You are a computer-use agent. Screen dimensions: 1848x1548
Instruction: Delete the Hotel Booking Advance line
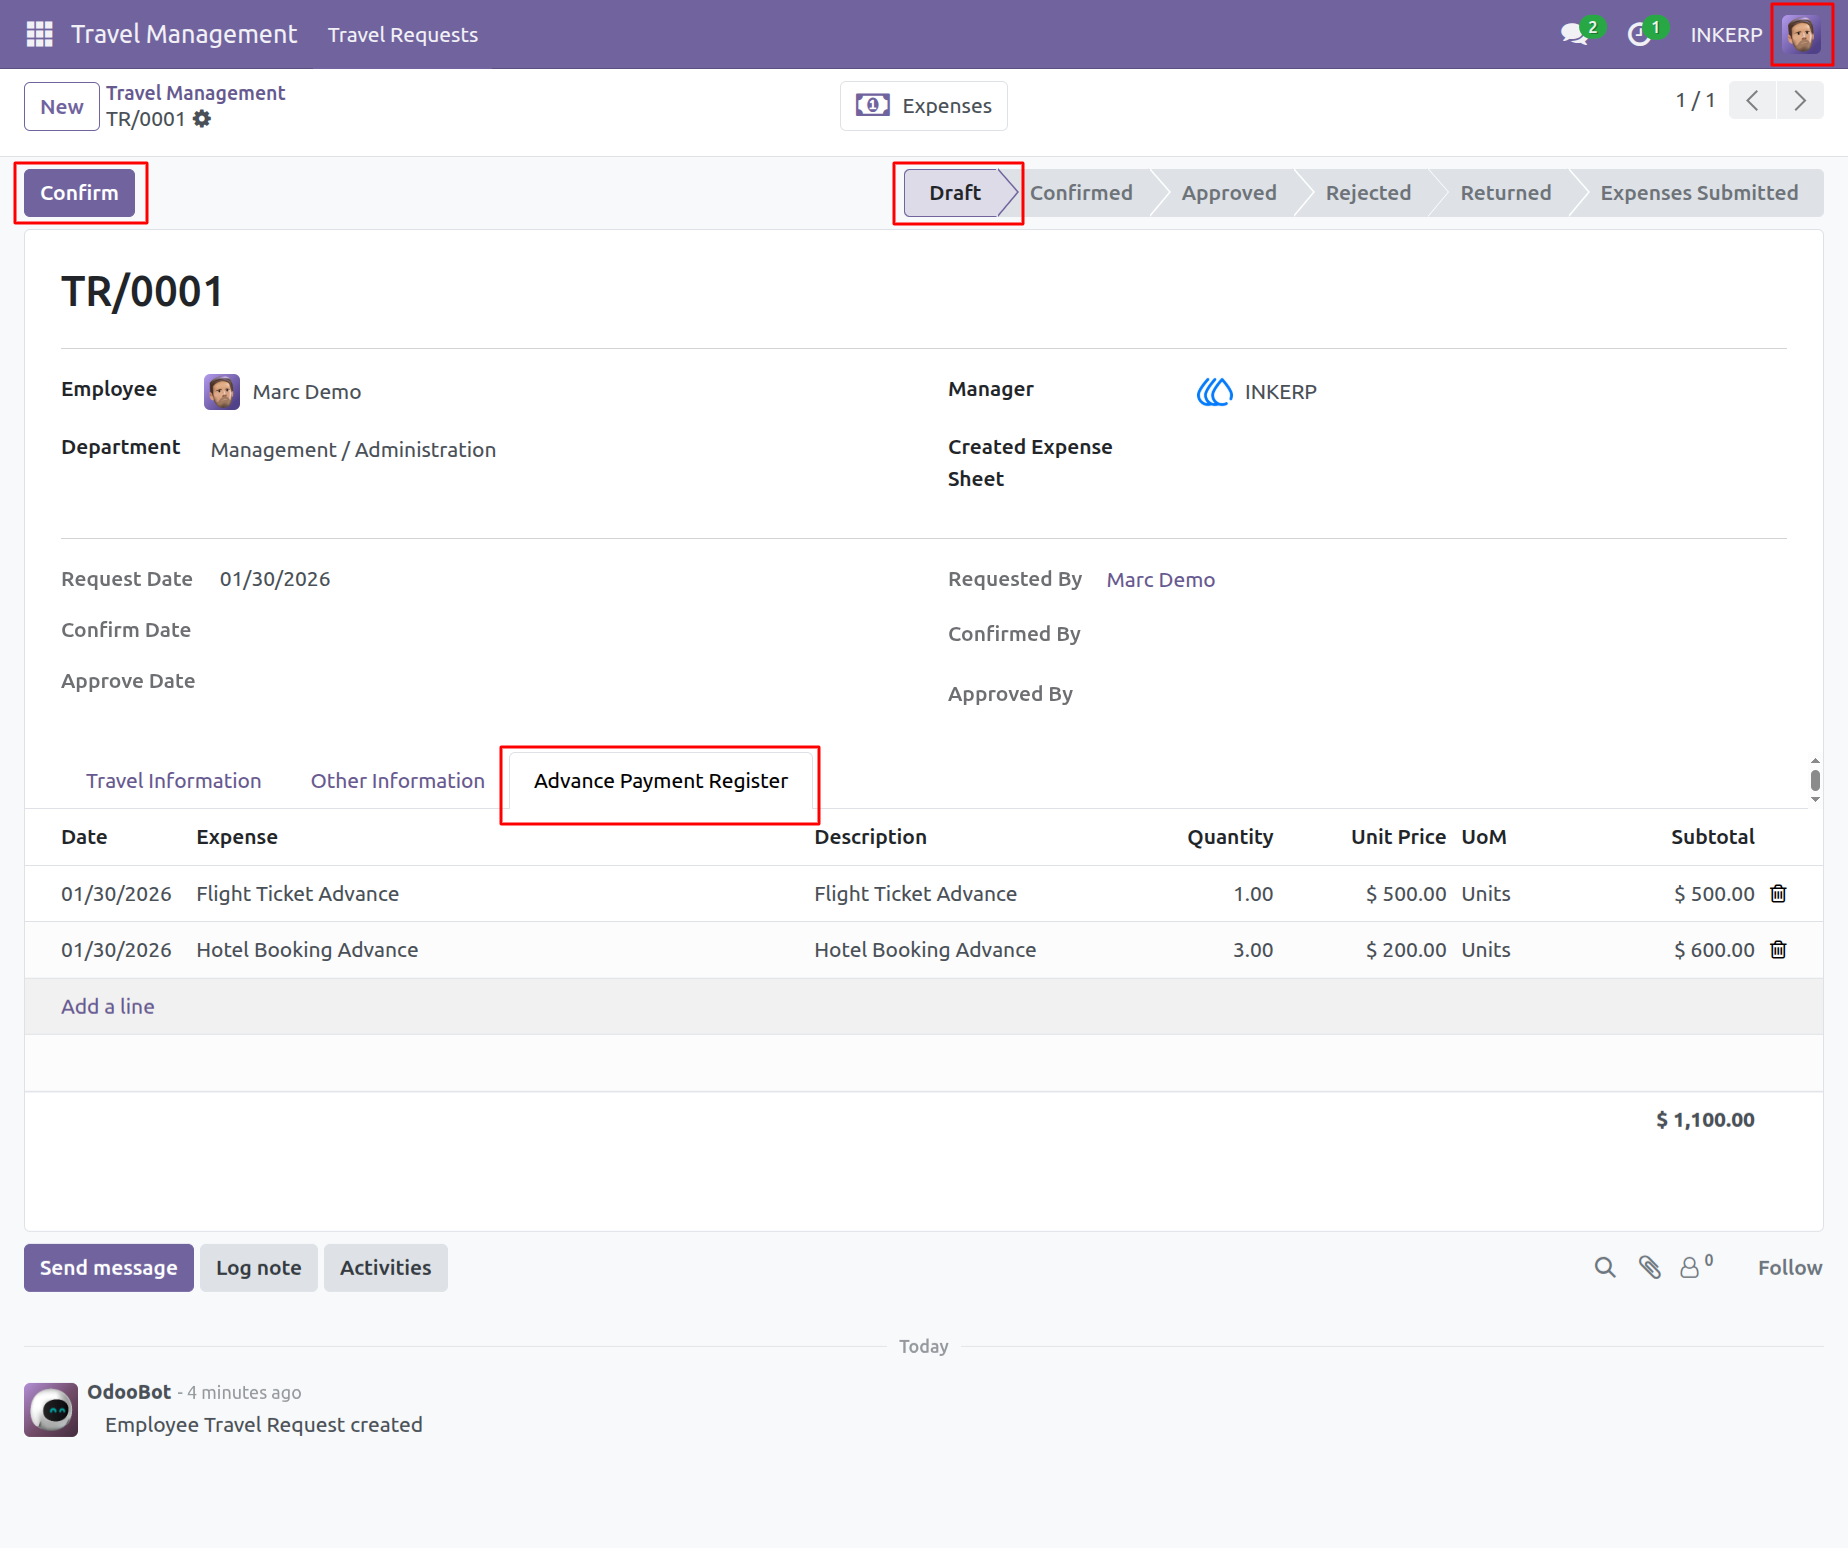(x=1778, y=950)
